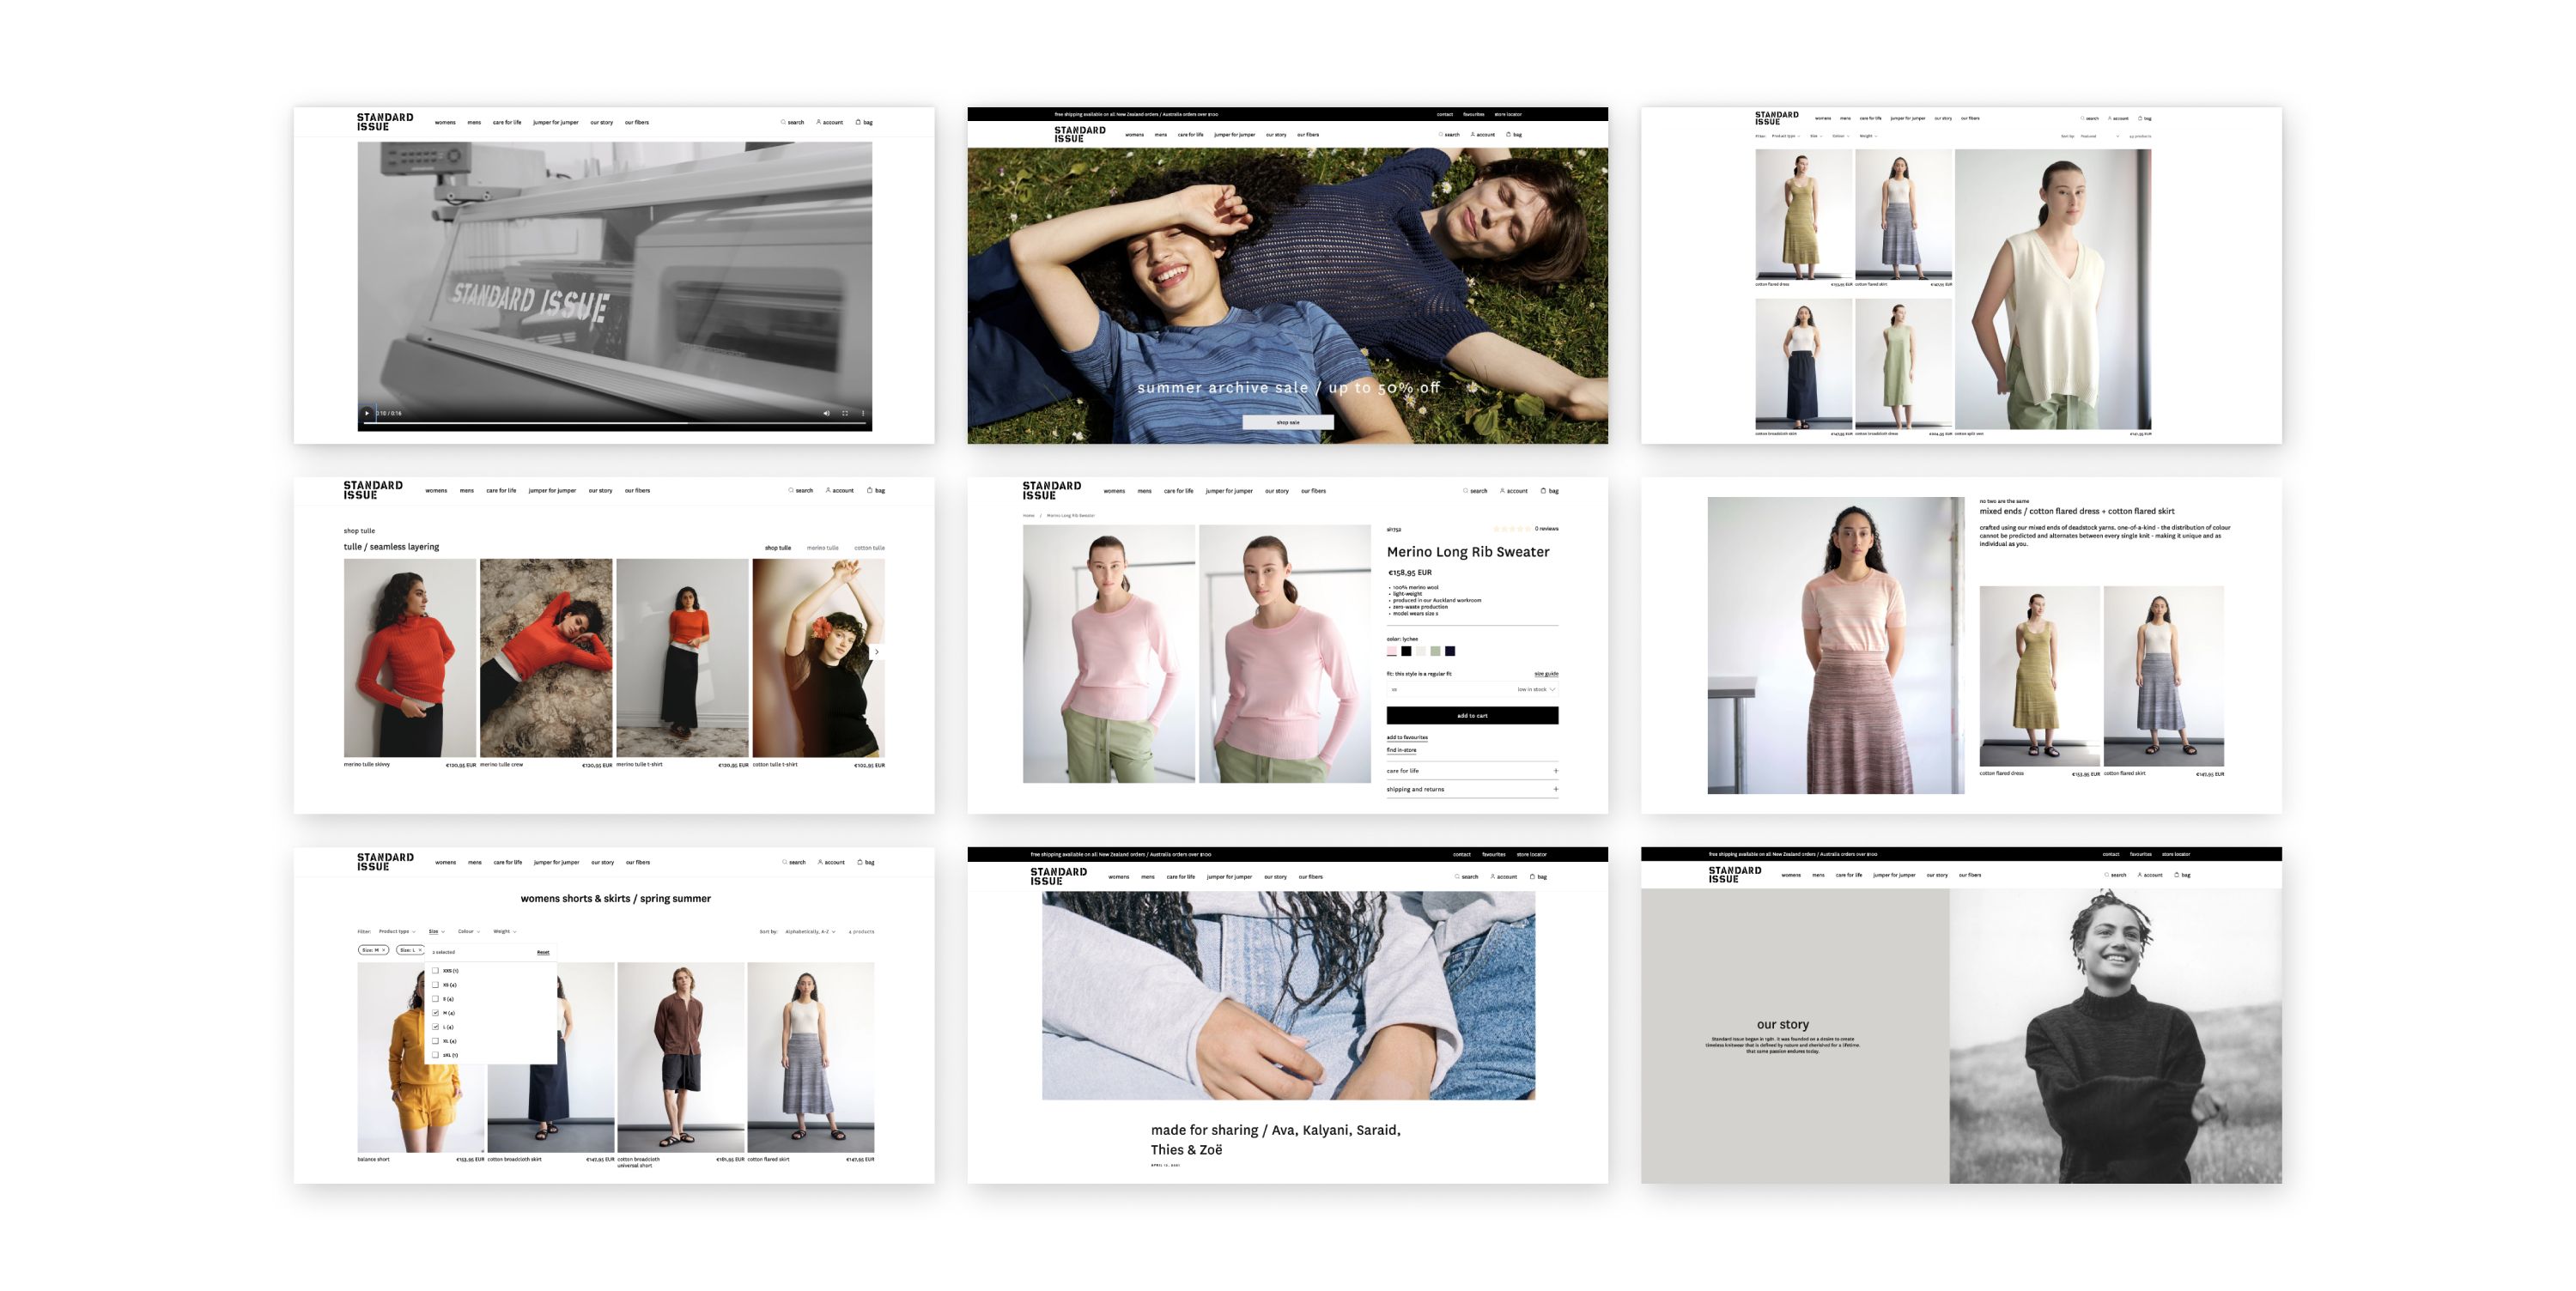Viewport: 2576px width, 1291px height.
Task: Switch to the 'merino tulle' tab
Action: (822, 548)
